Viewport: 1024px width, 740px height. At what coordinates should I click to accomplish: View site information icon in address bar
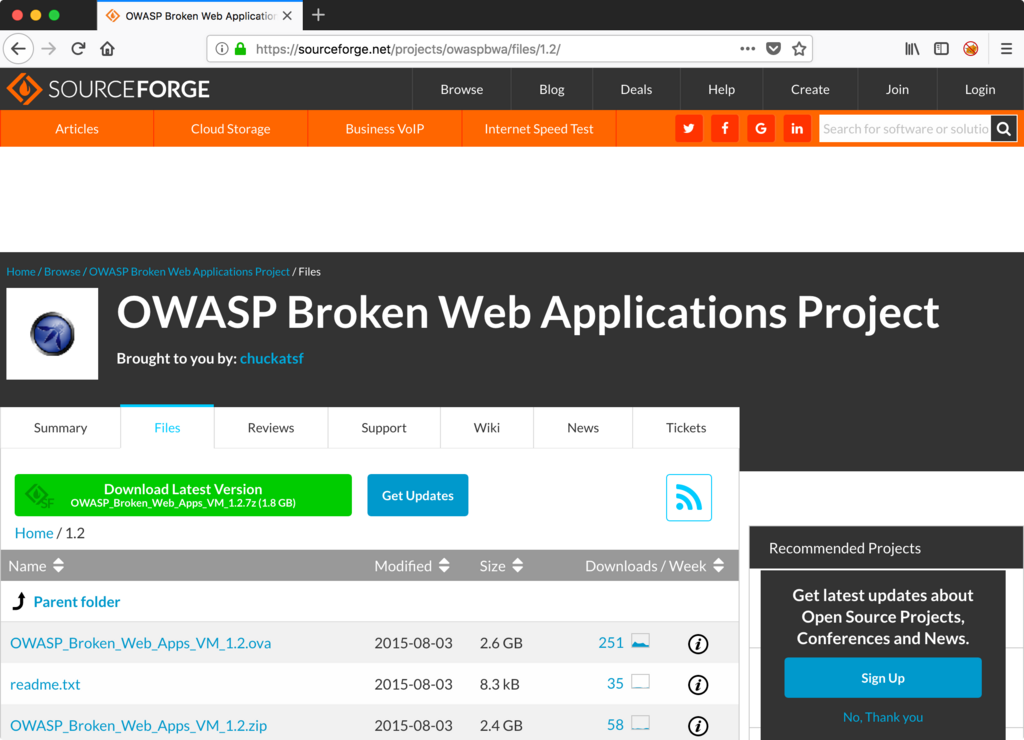(x=222, y=49)
